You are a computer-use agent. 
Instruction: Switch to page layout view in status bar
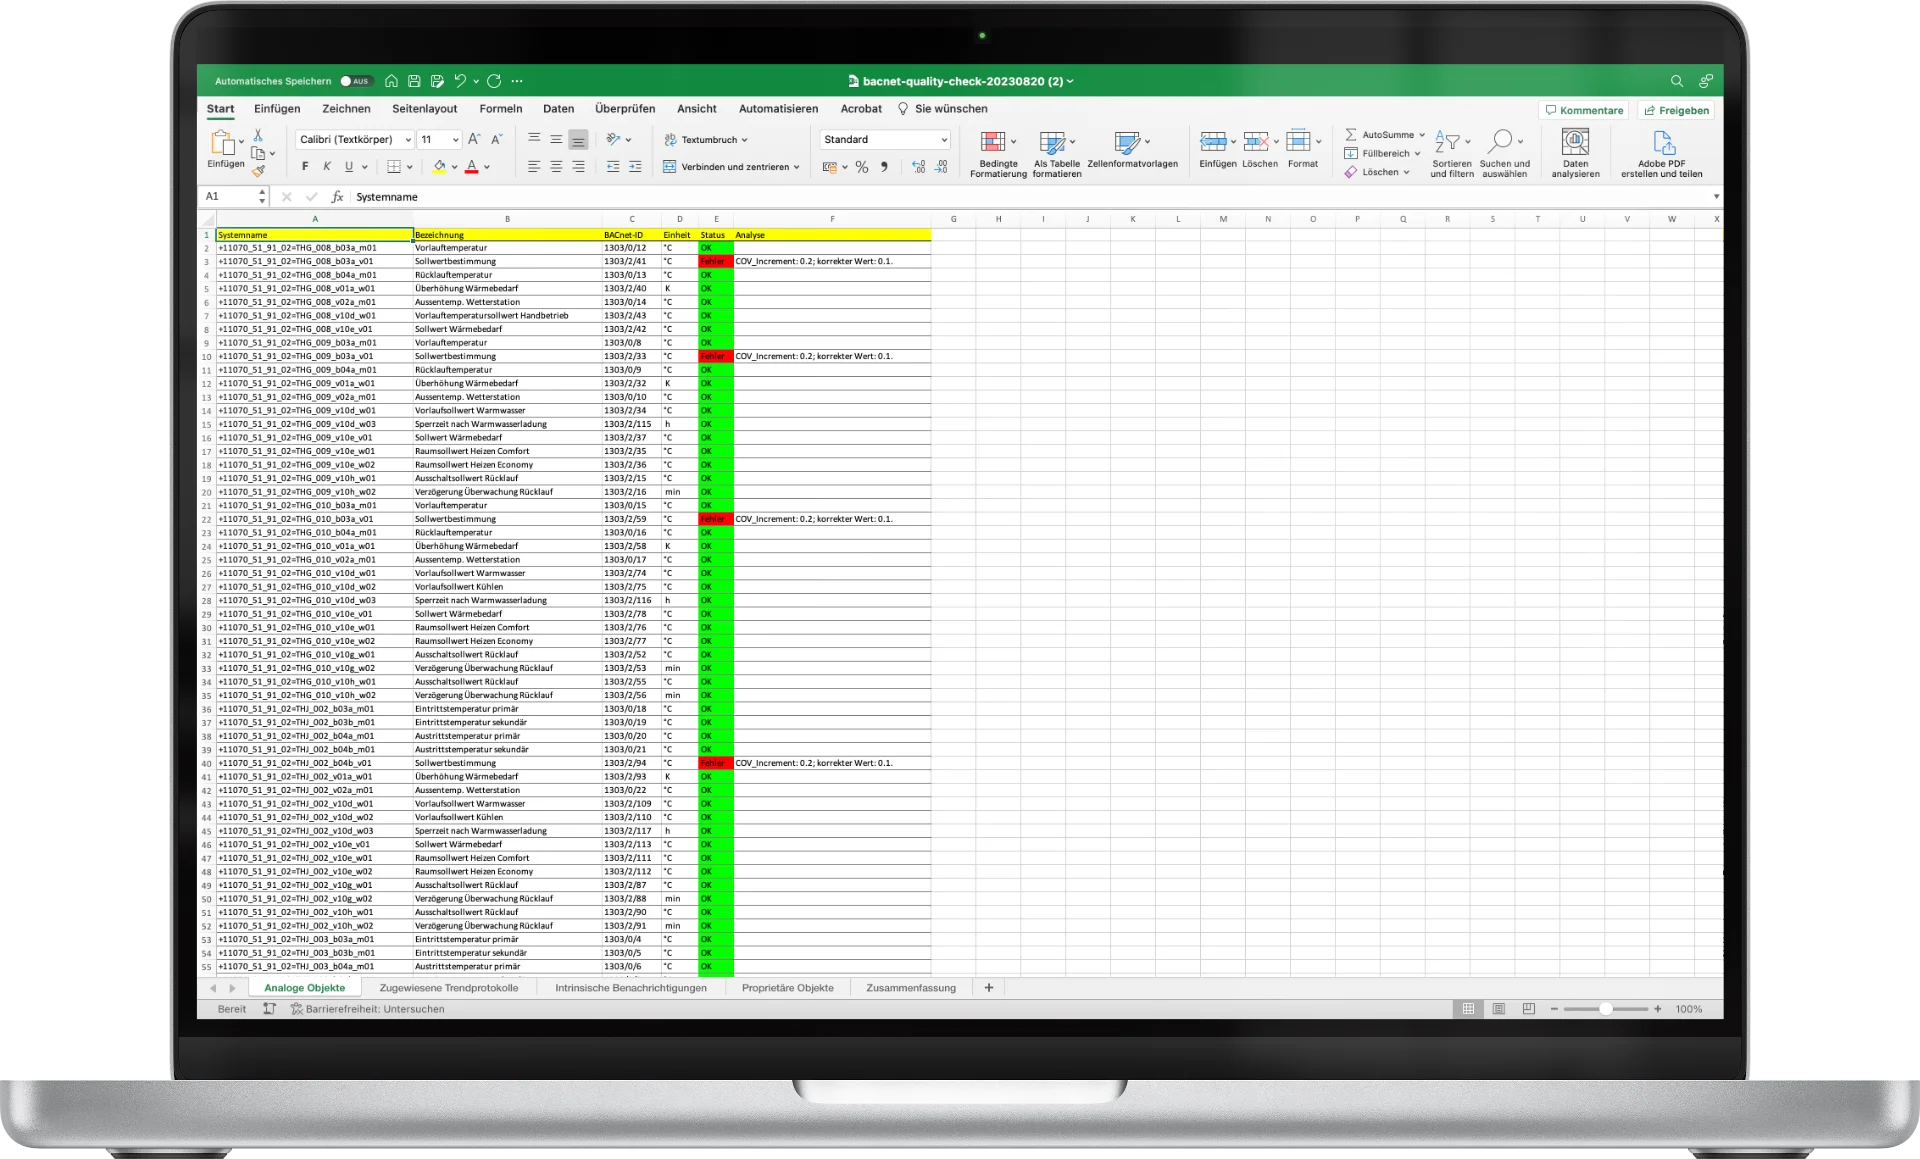(x=1498, y=1009)
